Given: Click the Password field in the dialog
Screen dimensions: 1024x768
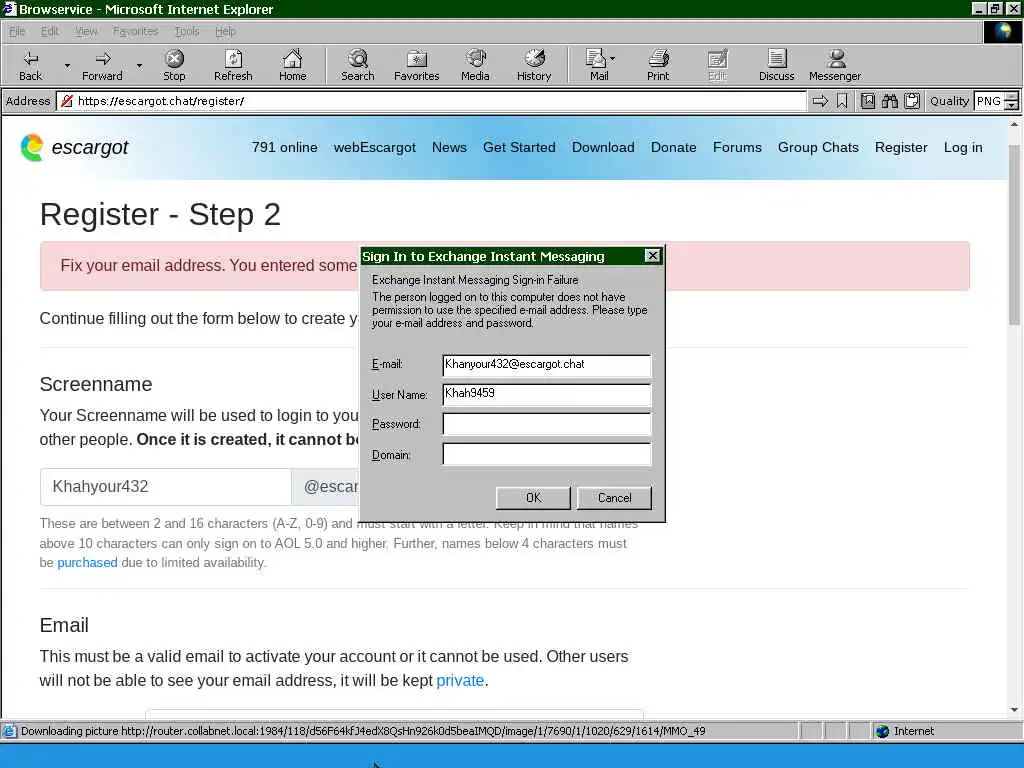Looking at the screenshot, I should (547, 423).
